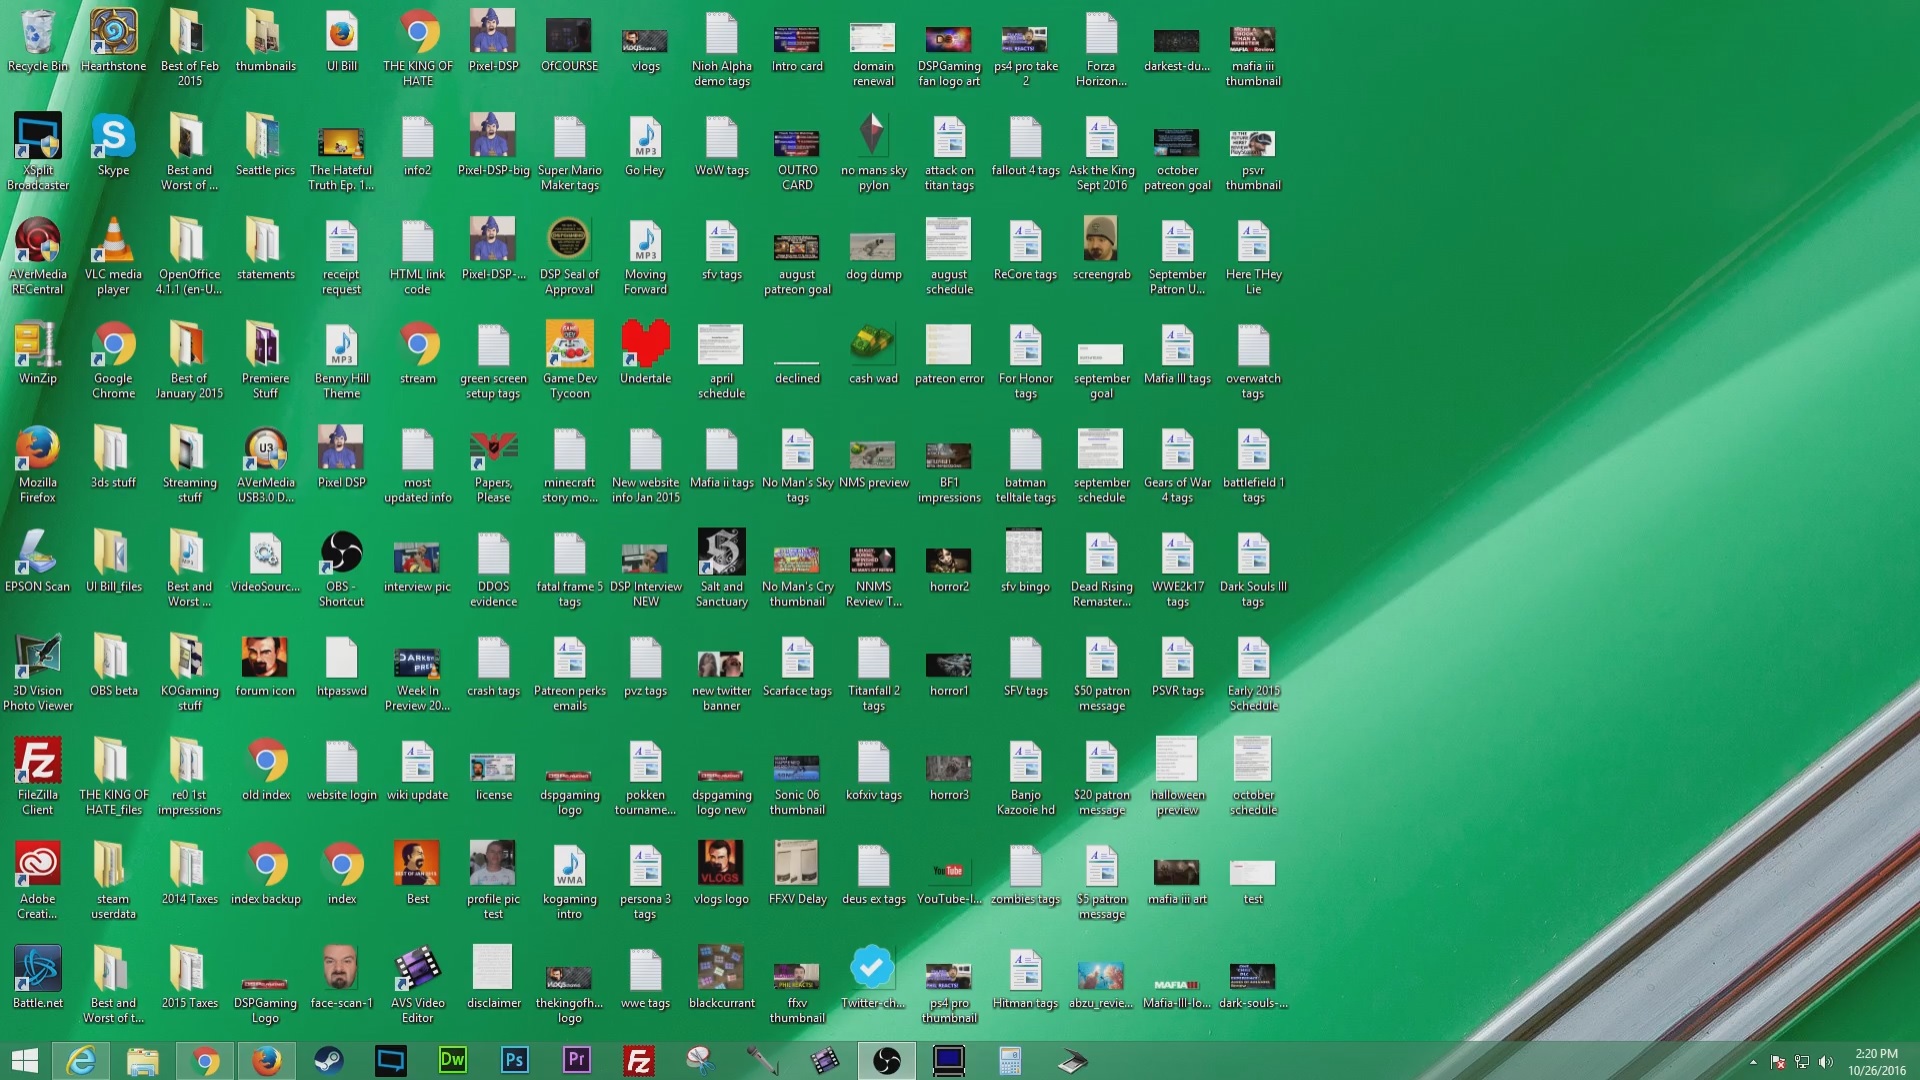This screenshot has height=1080, width=1920.
Task: Select the DDOS evidence document
Action: coord(493,568)
